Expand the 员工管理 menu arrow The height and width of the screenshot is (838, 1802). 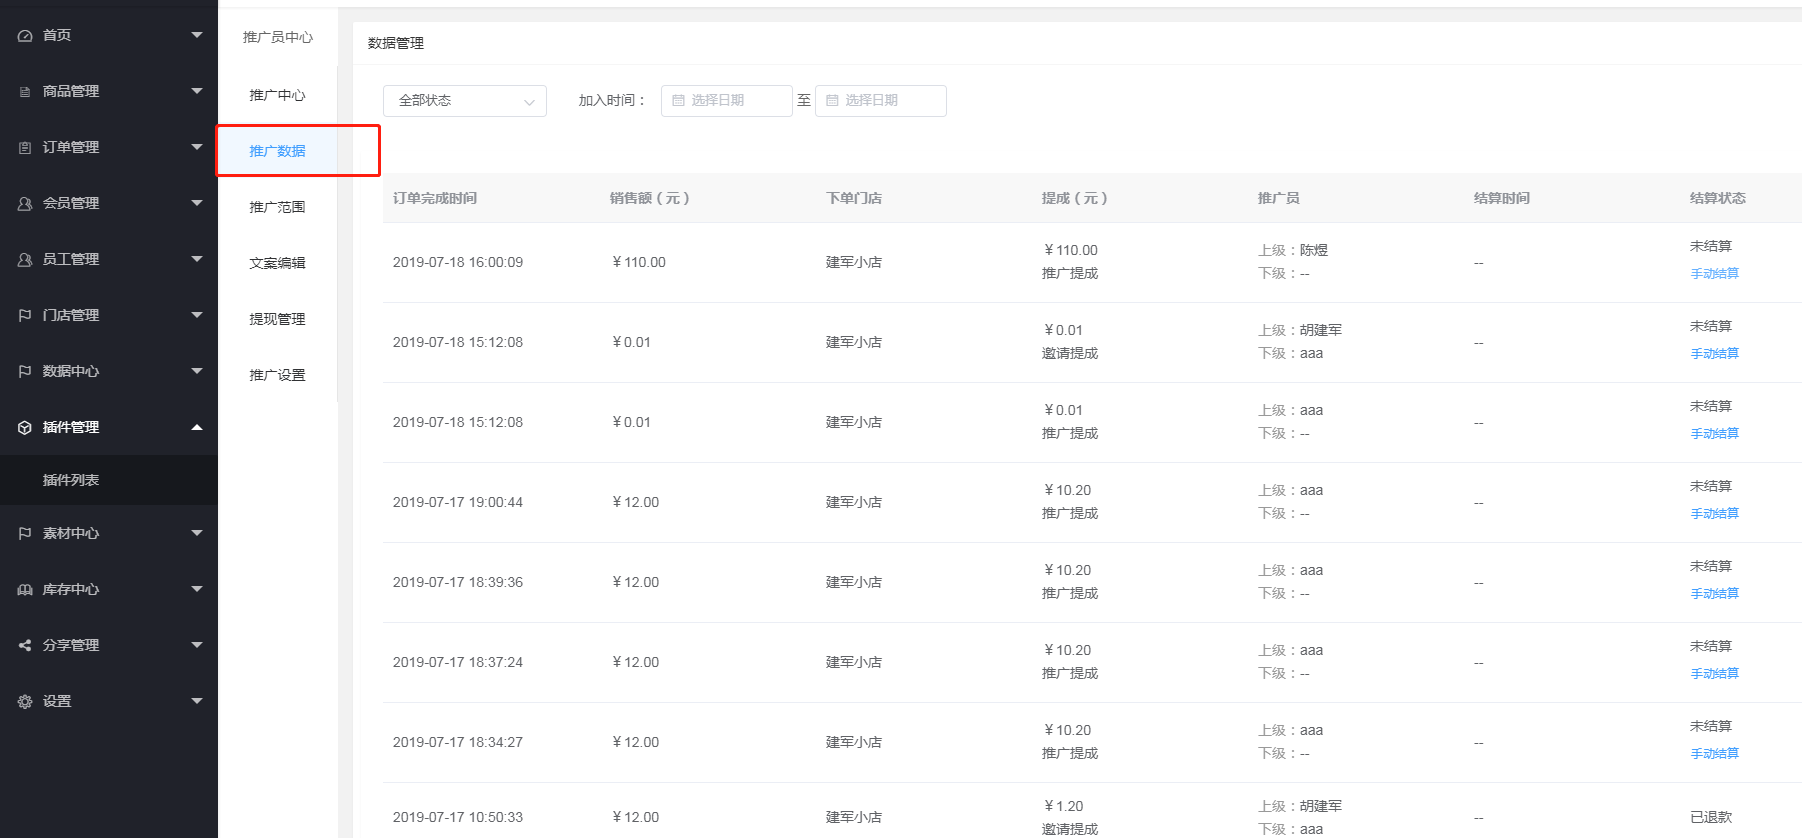[x=197, y=259]
